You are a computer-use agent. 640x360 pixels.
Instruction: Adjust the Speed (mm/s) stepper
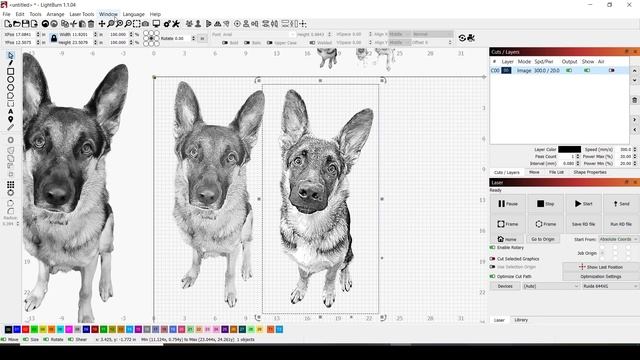(x=634, y=150)
